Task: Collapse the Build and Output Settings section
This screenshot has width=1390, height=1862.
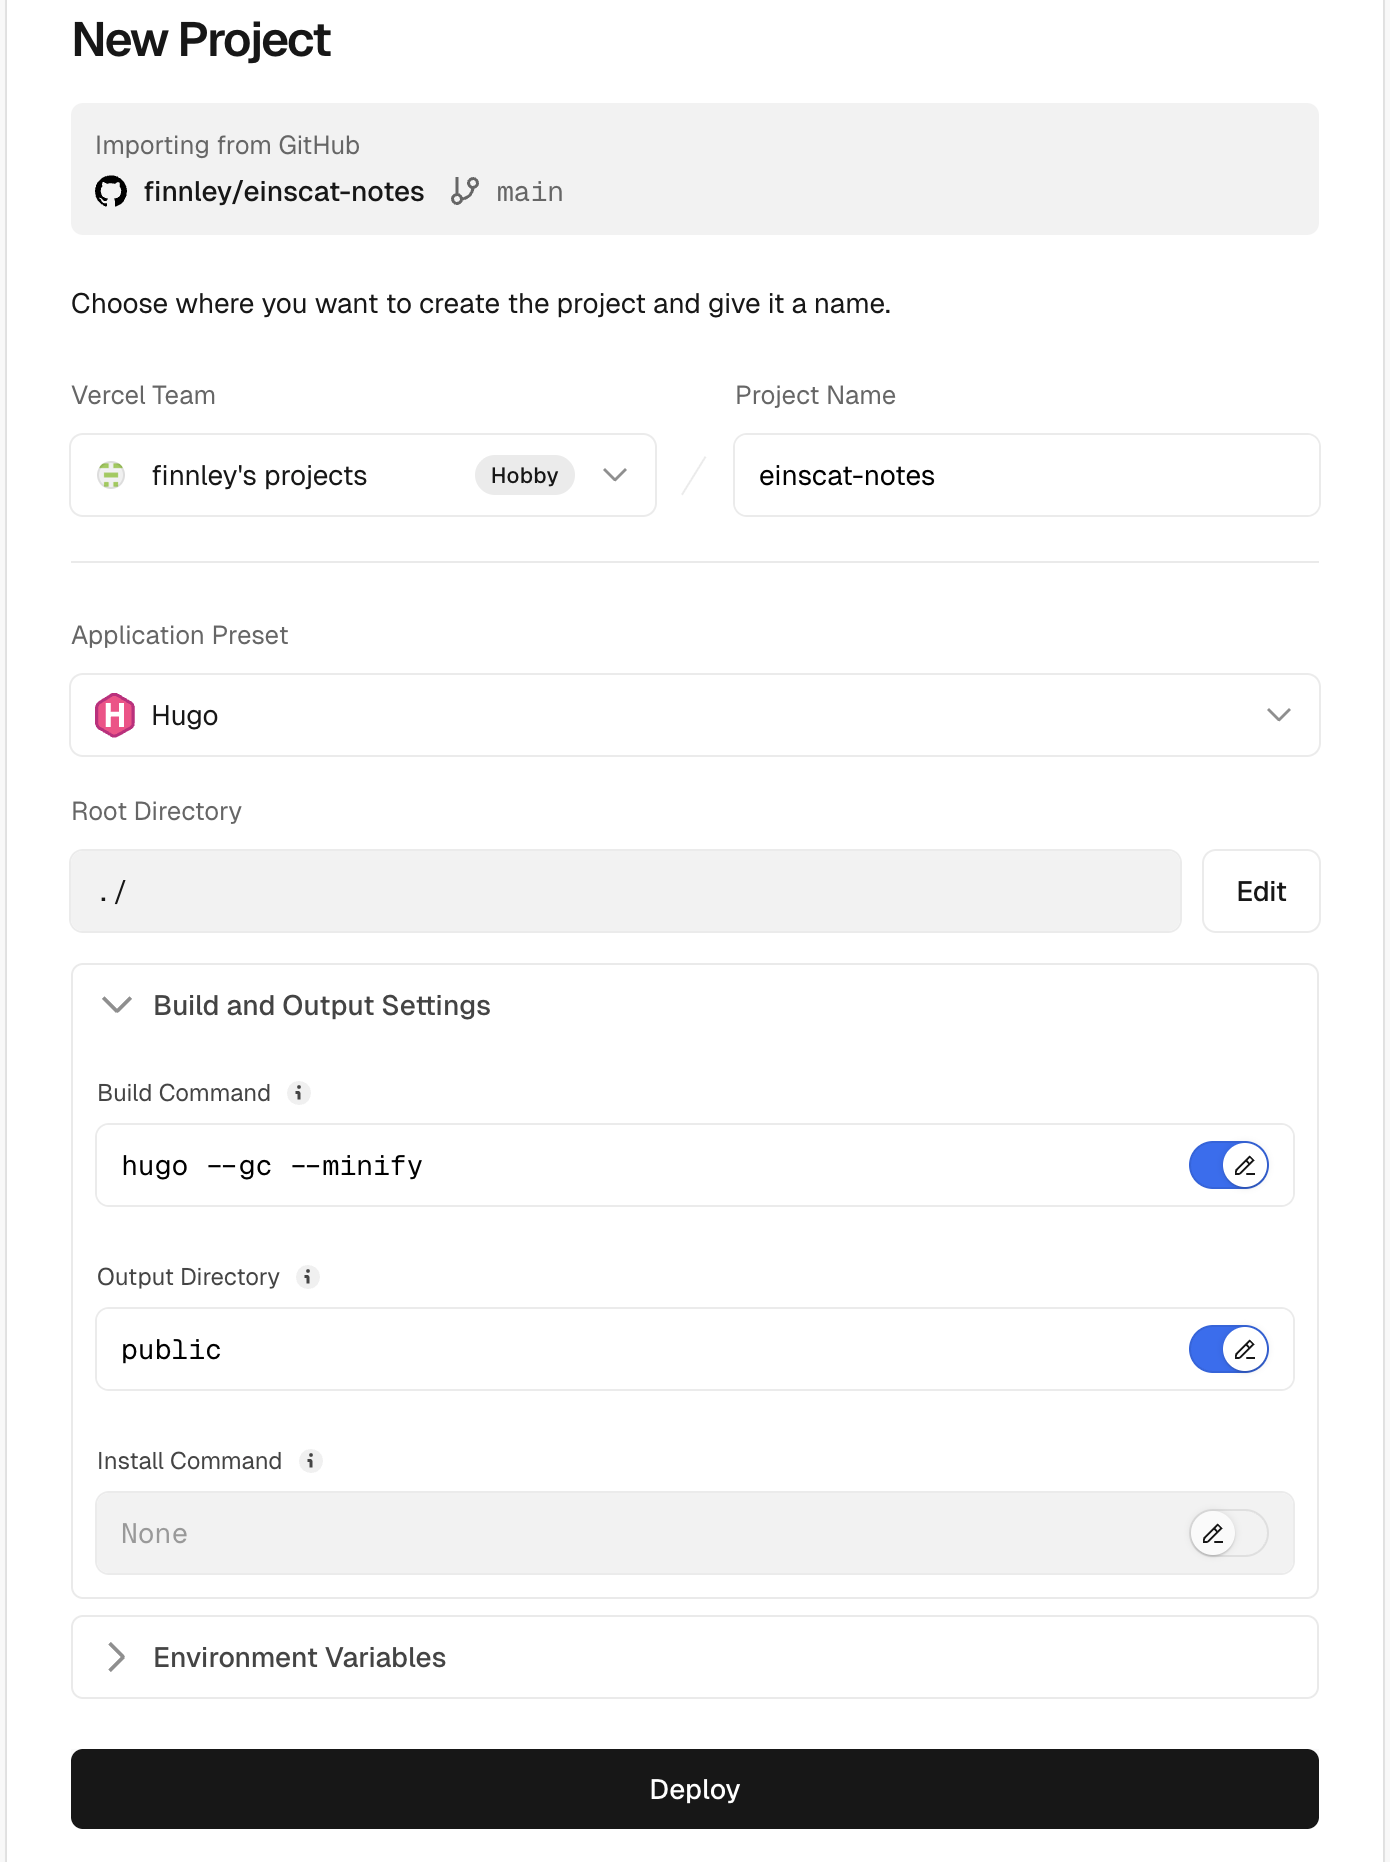Action: 118,1005
